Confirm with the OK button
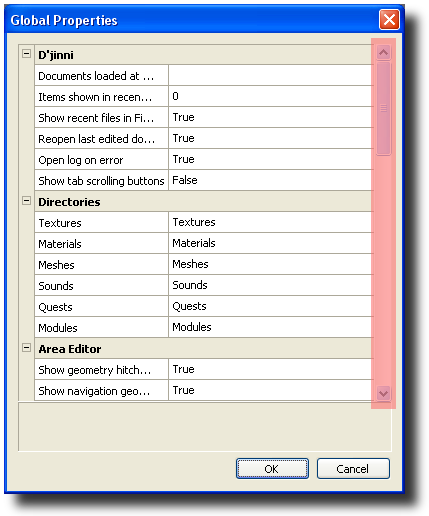The width and height of the screenshot is (429, 516). tap(272, 469)
